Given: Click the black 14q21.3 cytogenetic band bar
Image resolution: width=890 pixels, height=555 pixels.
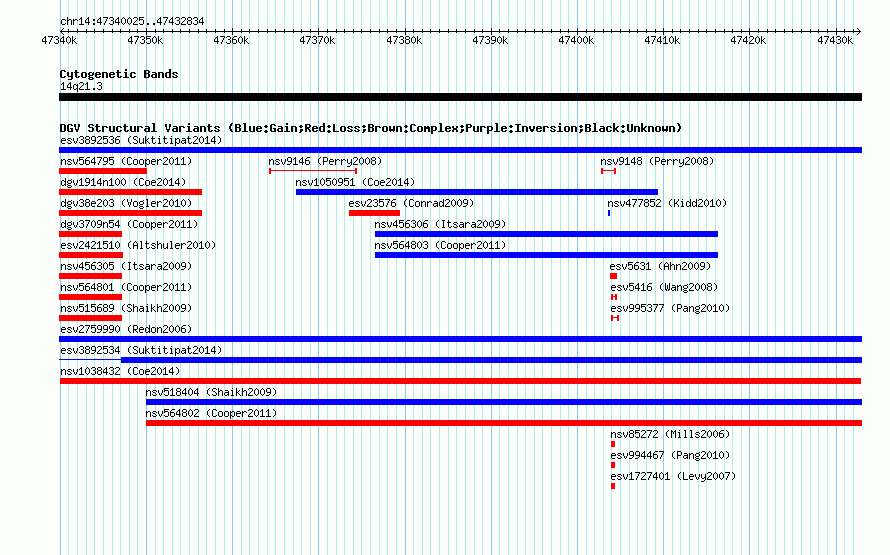Looking at the screenshot, I should [460, 97].
